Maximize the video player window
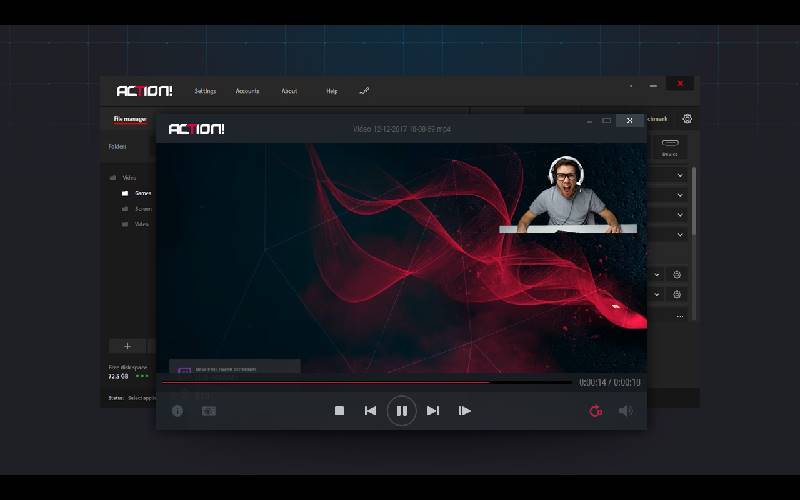Viewport: 800px width, 500px height. 606,121
